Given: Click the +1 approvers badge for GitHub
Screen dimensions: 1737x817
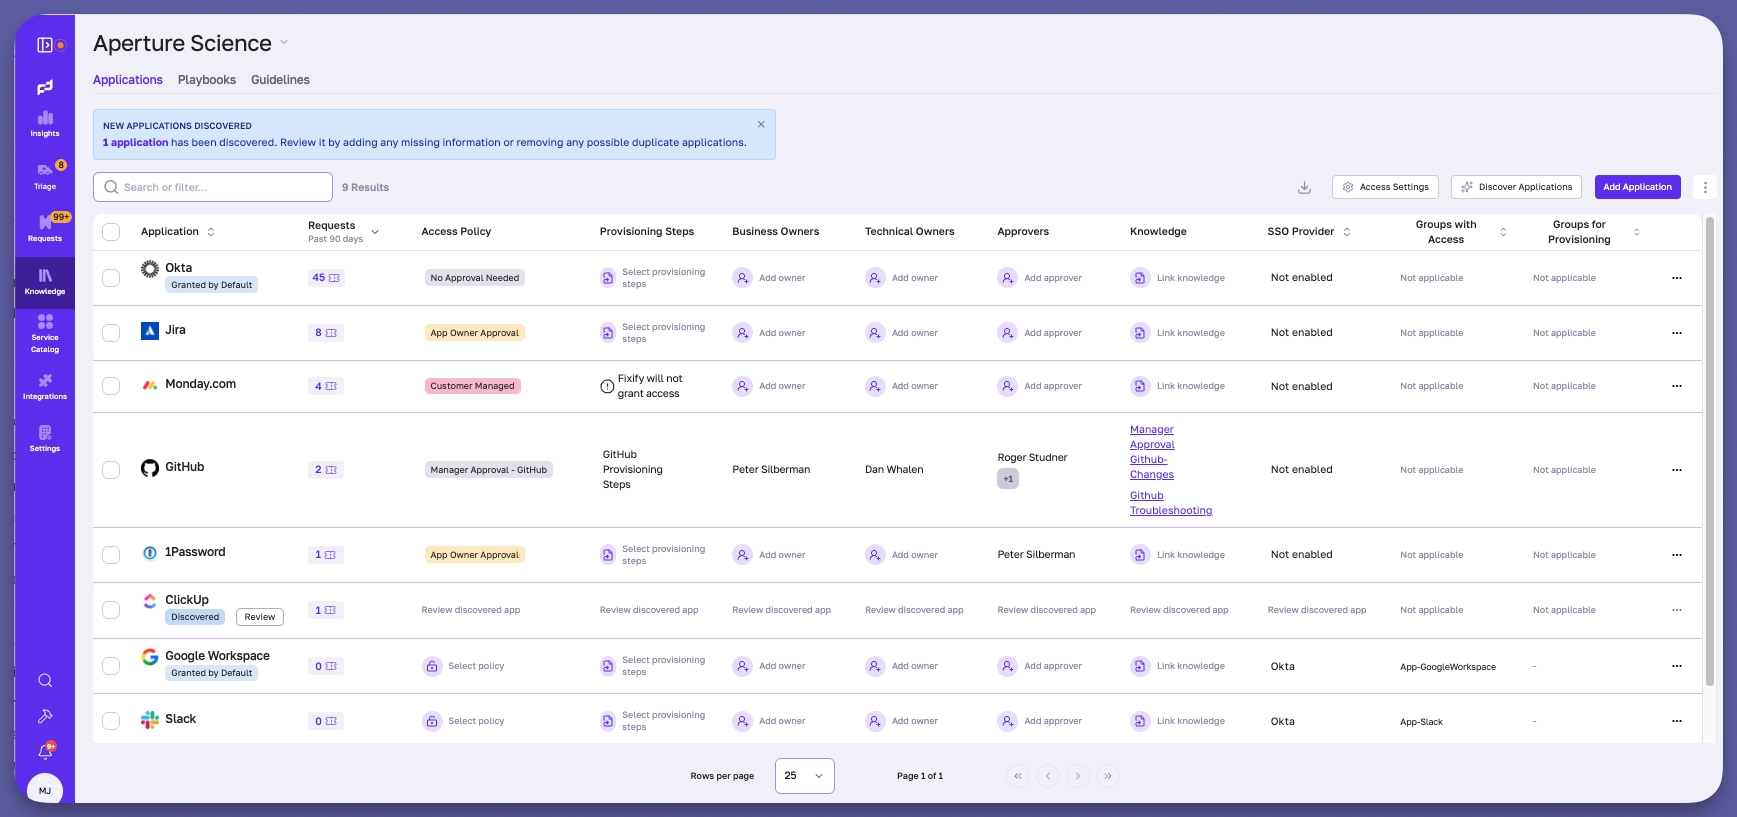Looking at the screenshot, I should tap(1008, 479).
